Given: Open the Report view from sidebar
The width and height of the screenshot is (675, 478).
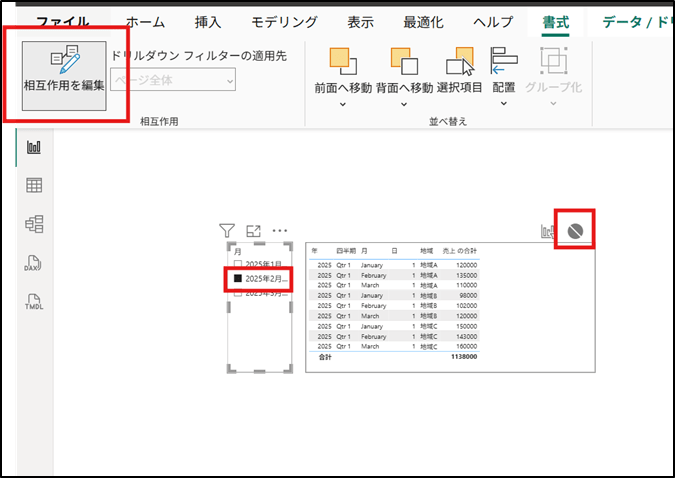Looking at the screenshot, I should coord(34,147).
